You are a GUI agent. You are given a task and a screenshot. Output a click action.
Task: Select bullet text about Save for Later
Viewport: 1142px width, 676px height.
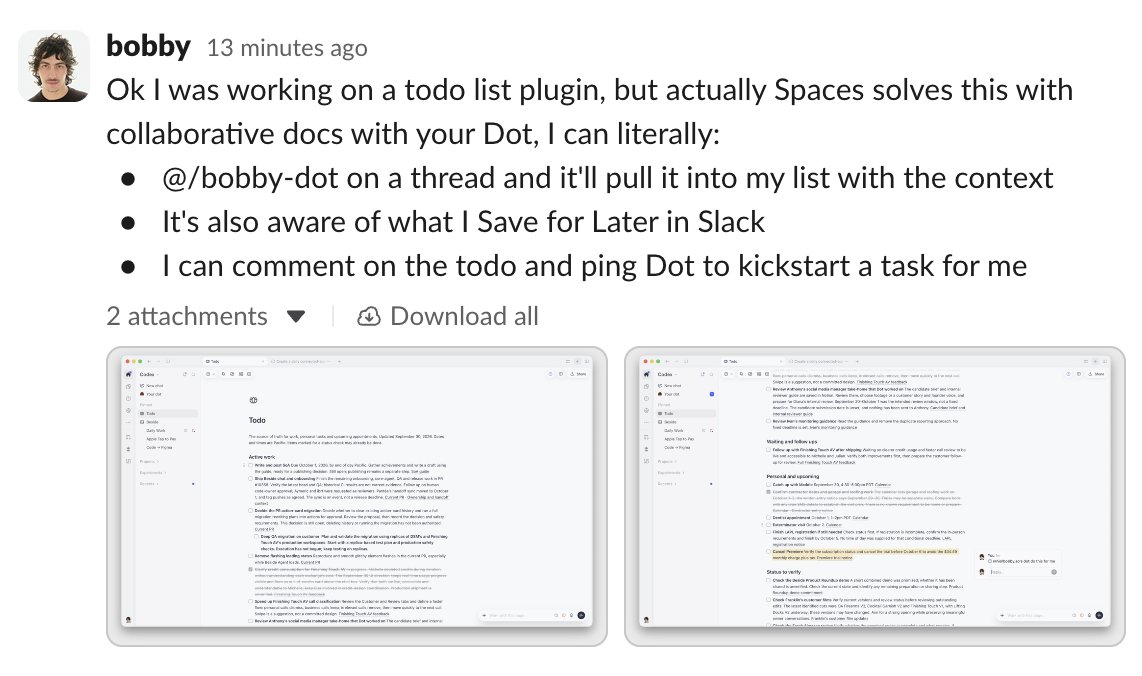463,221
